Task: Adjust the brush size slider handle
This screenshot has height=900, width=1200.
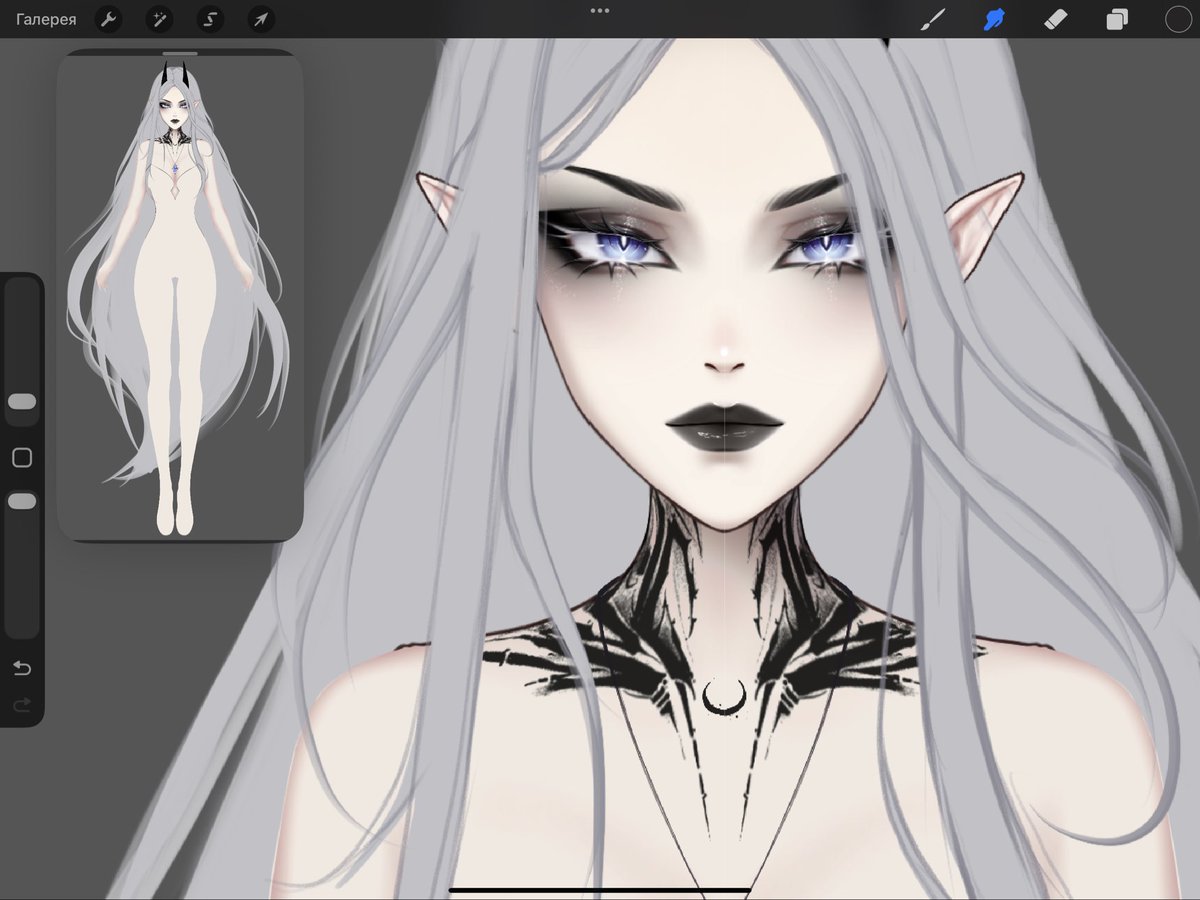Action: tap(22, 401)
